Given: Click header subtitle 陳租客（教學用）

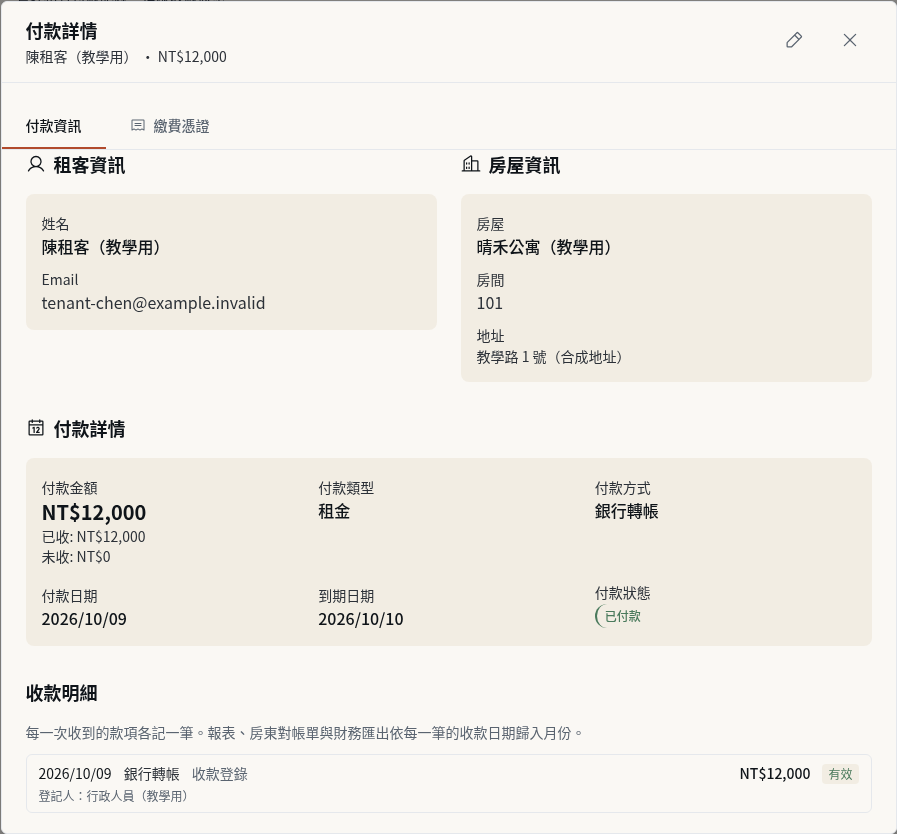Looking at the screenshot, I should (x=81, y=57).
